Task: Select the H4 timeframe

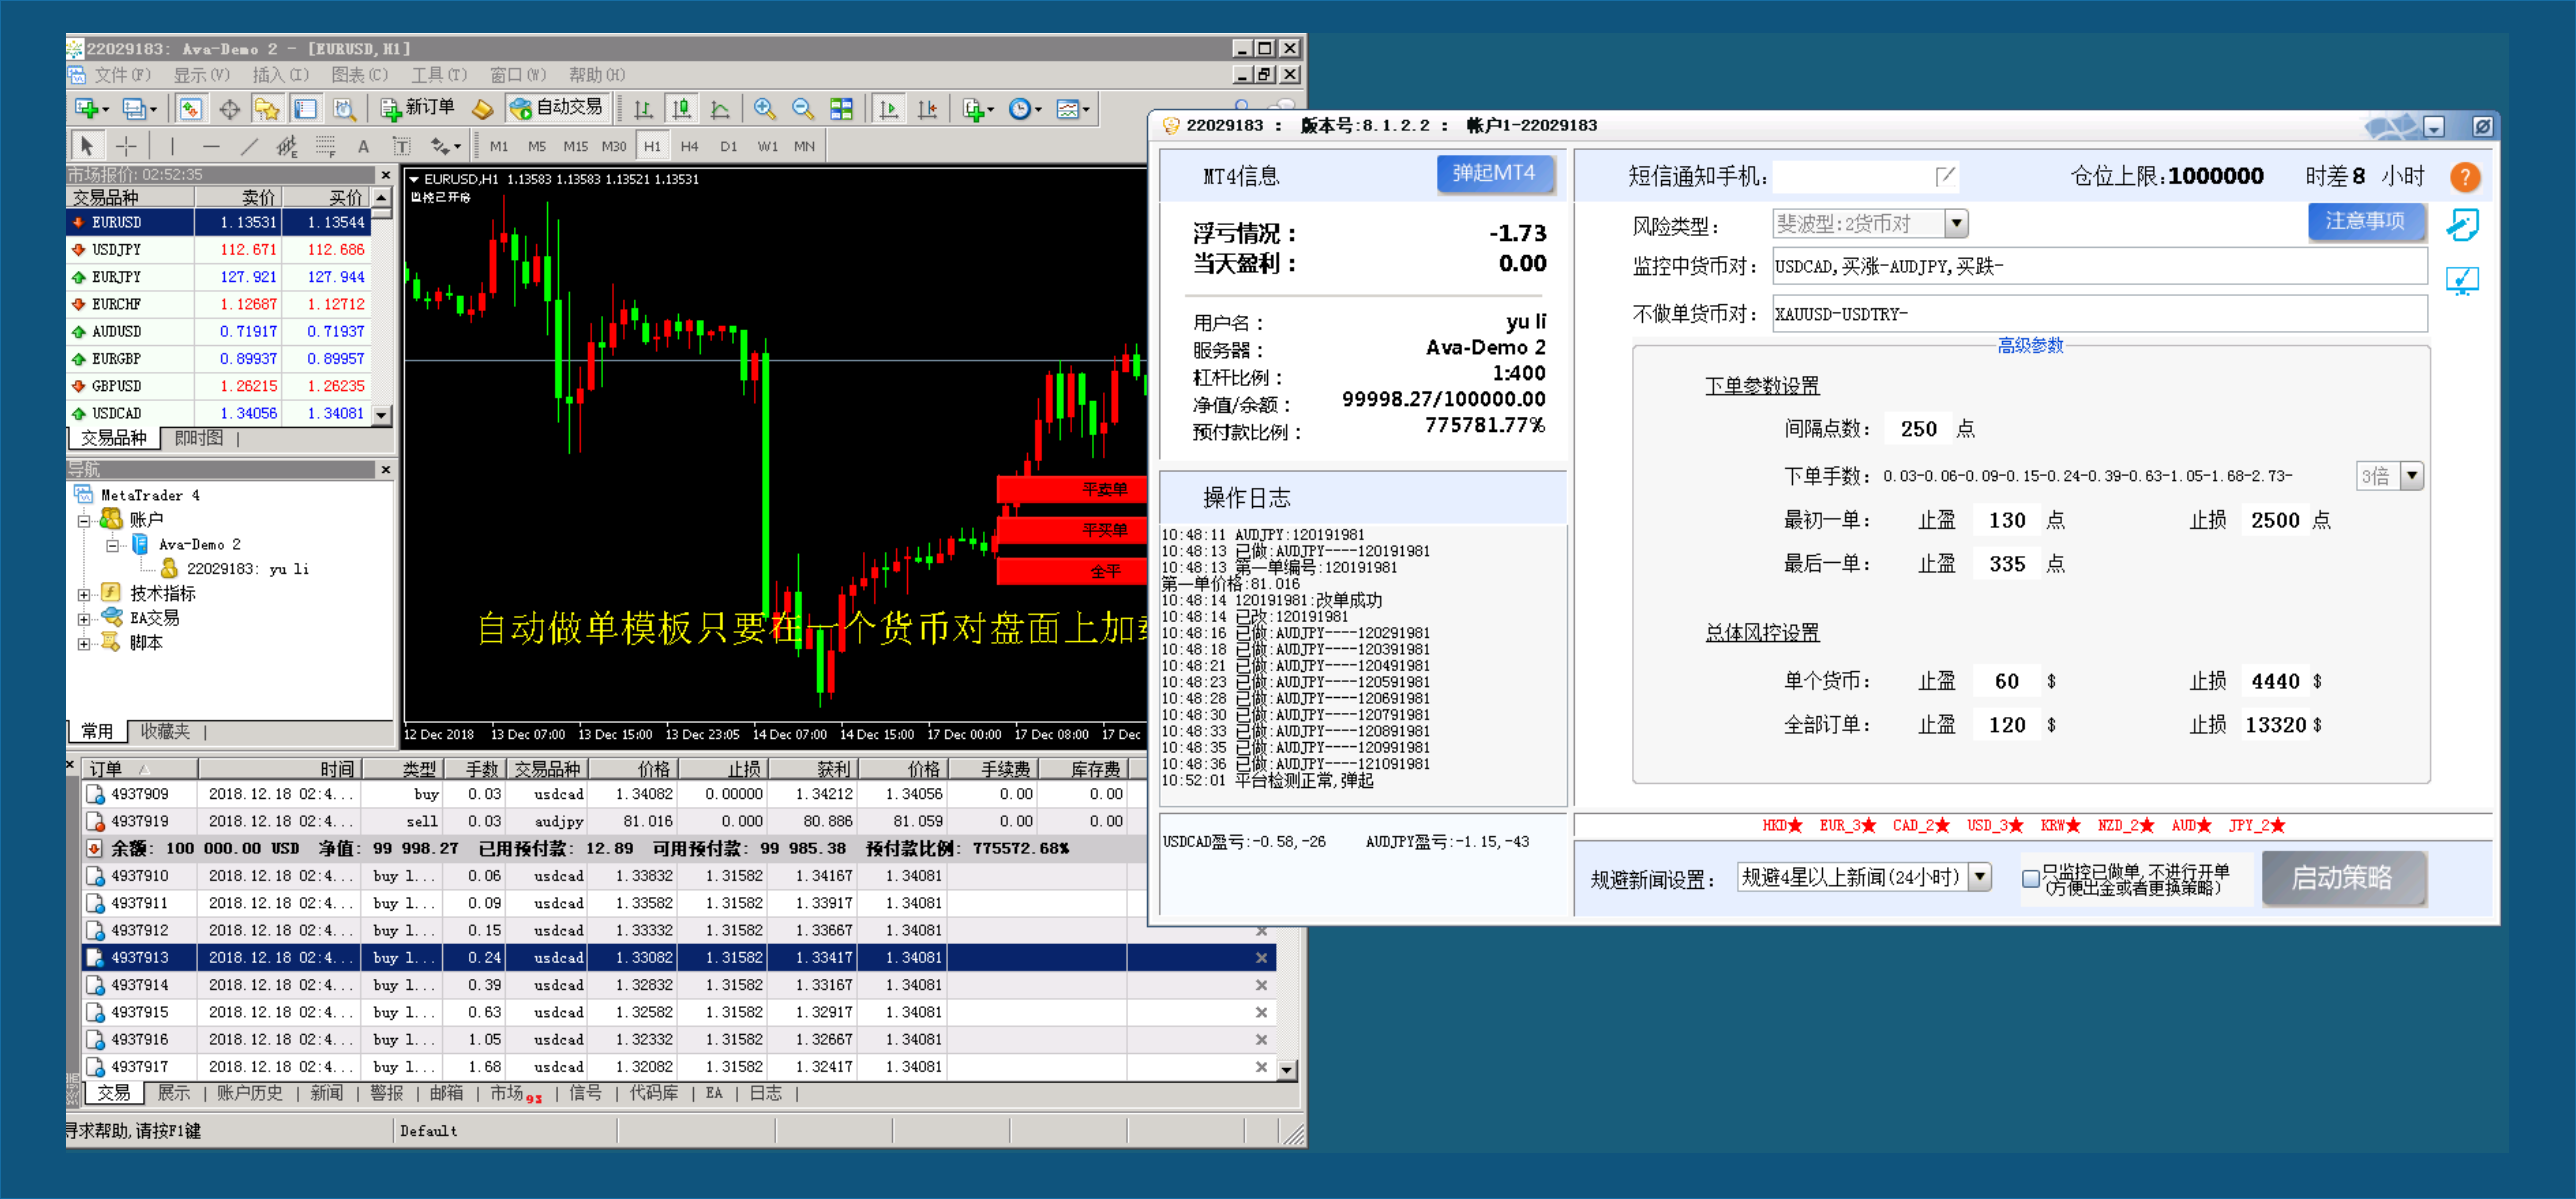Action: (x=690, y=146)
